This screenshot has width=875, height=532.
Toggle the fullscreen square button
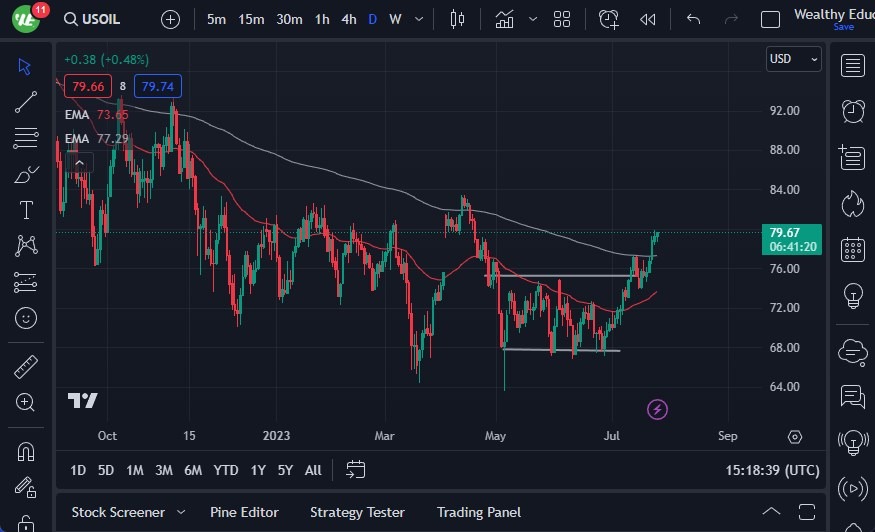tap(770, 19)
